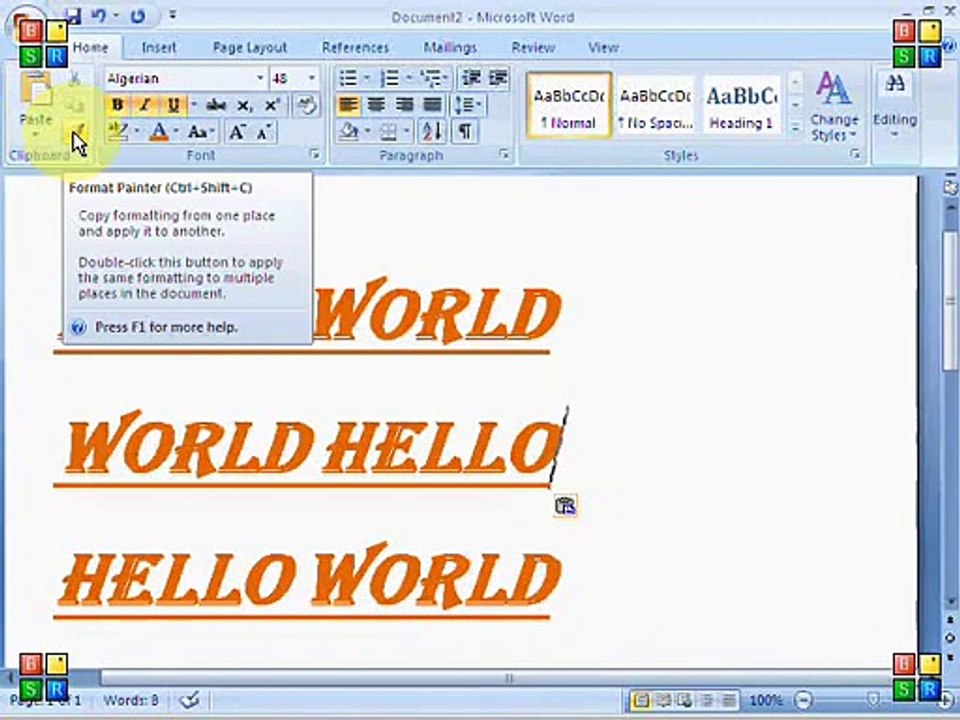The width and height of the screenshot is (960, 720).
Task: Toggle Strikethrough formatting
Action: click(x=216, y=105)
